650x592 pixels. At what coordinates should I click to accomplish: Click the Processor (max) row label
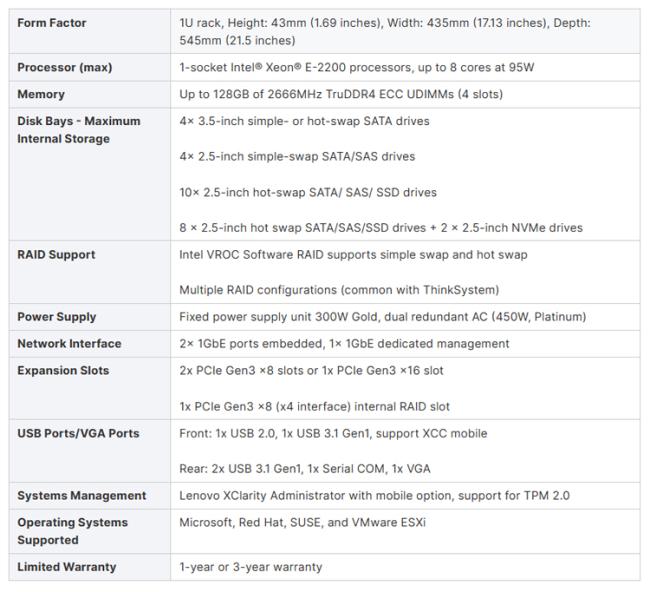point(64,67)
